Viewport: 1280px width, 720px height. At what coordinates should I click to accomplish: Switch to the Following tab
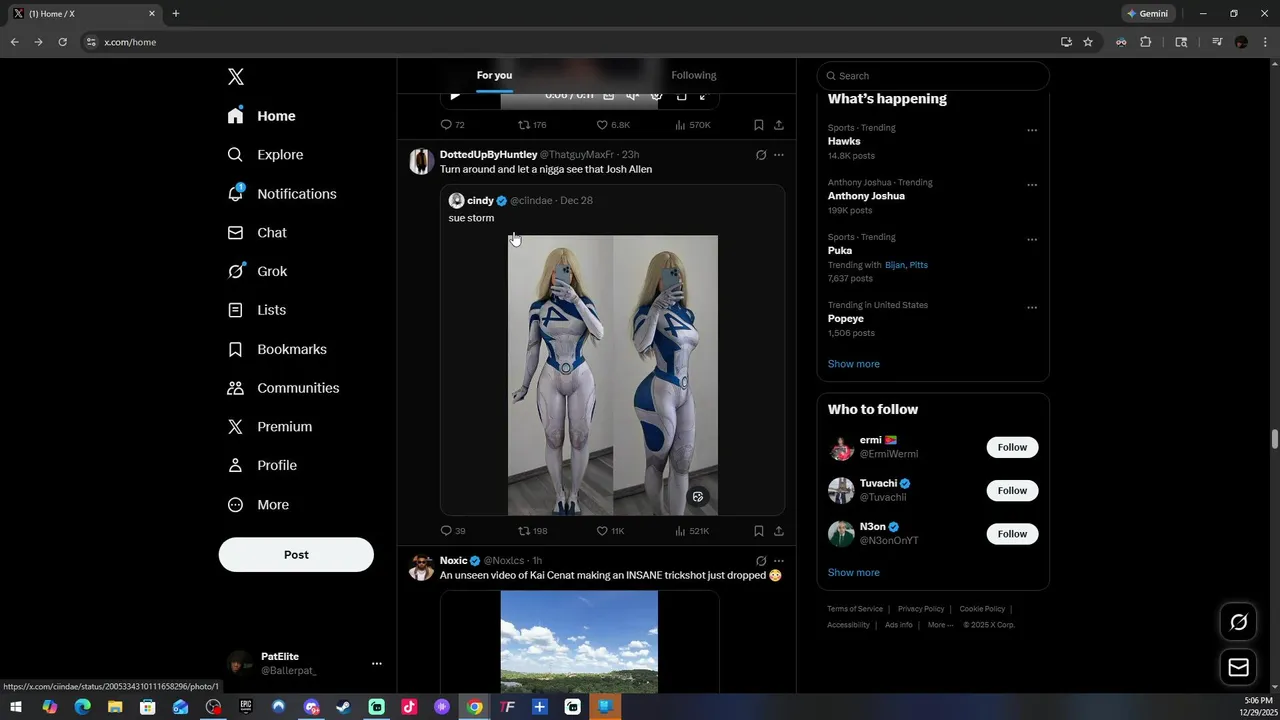[694, 76]
